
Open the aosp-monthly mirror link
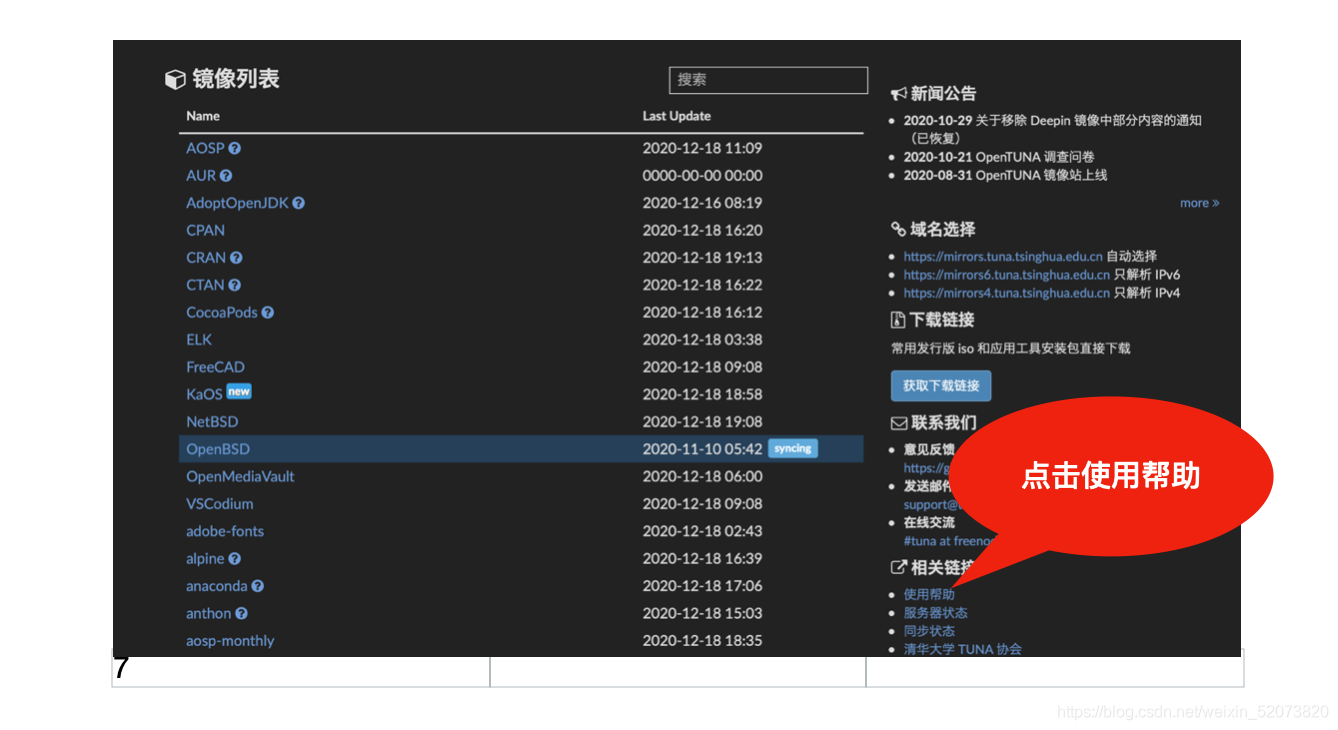coord(230,641)
